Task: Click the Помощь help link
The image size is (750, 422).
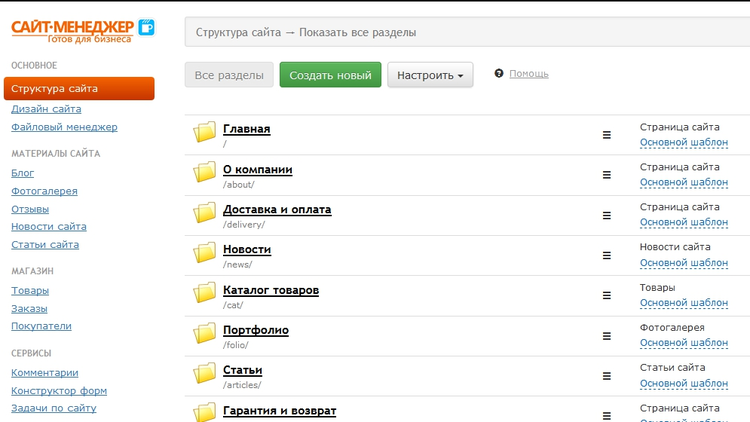Action: coord(529,74)
